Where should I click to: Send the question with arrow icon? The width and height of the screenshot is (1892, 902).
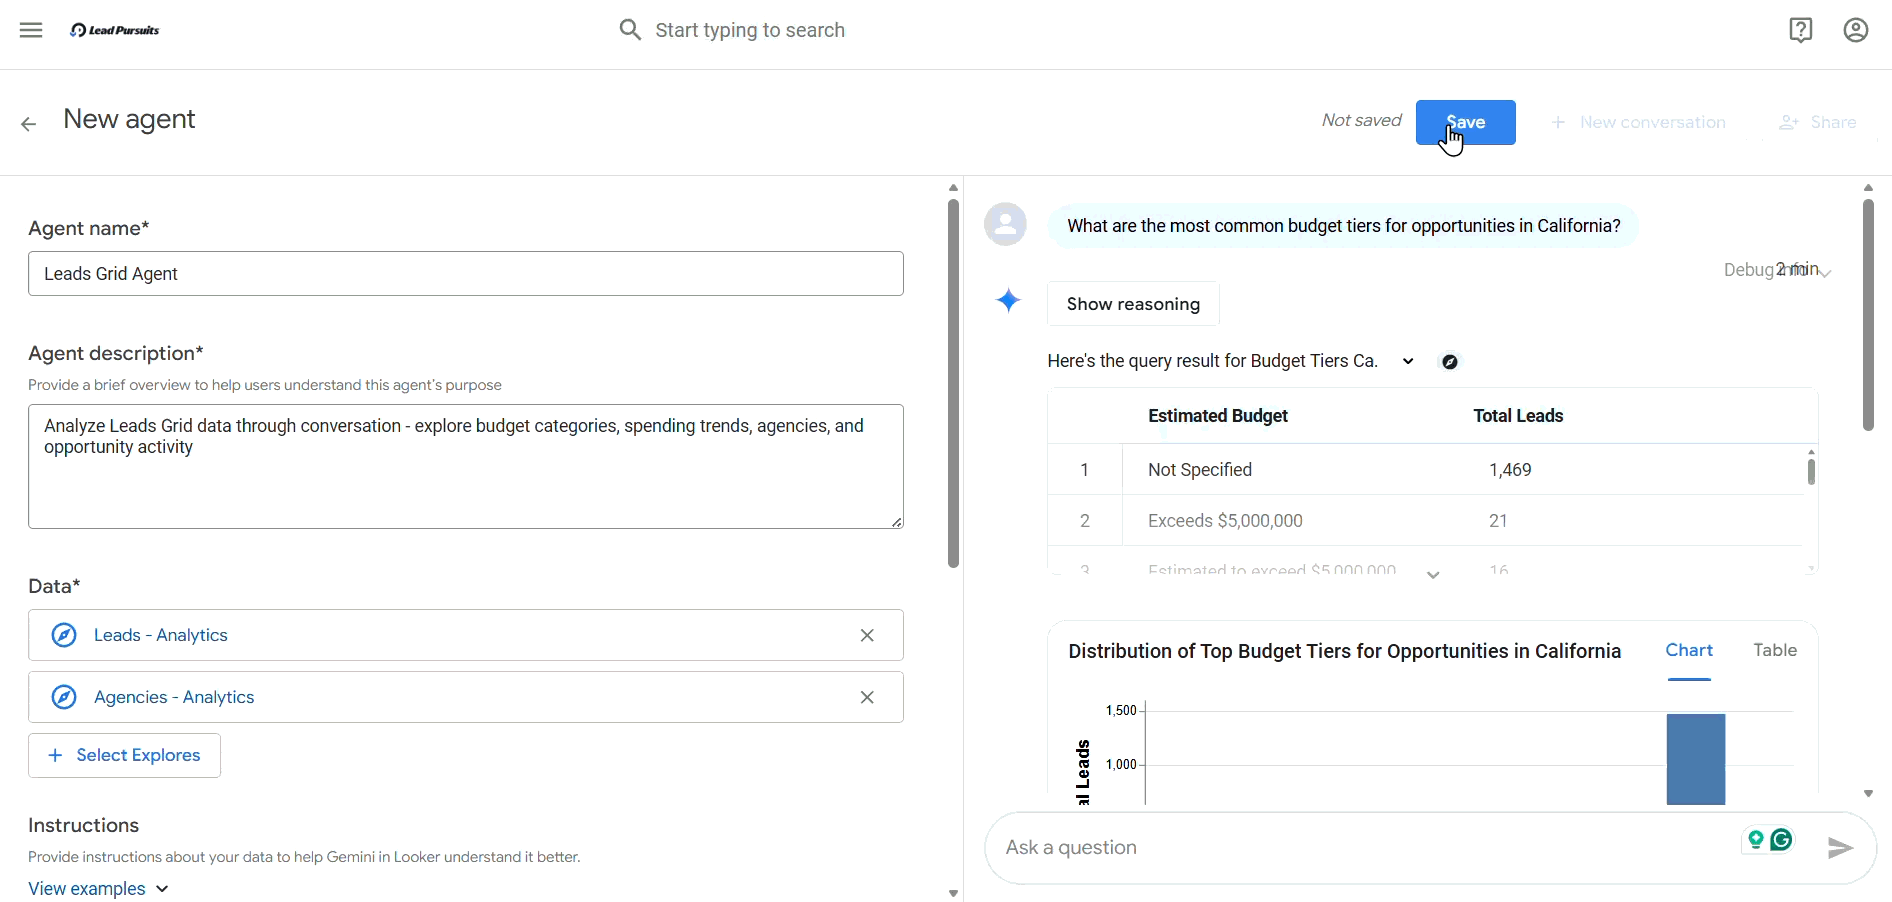pyautogui.click(x=1841, y=849)
